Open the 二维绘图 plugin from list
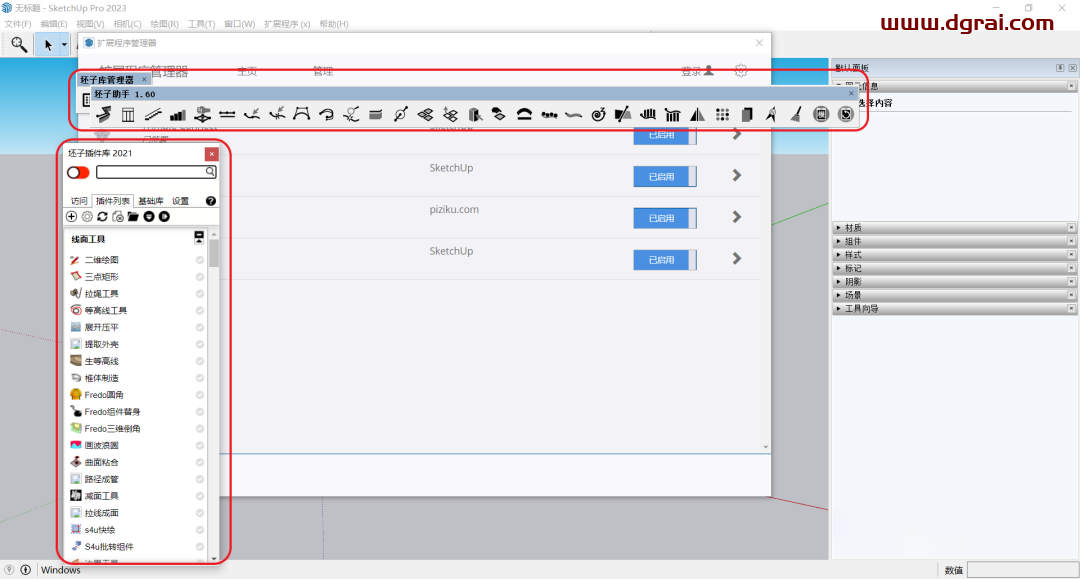Screen dimensions: 1080x579 click(x=101, y=260)
